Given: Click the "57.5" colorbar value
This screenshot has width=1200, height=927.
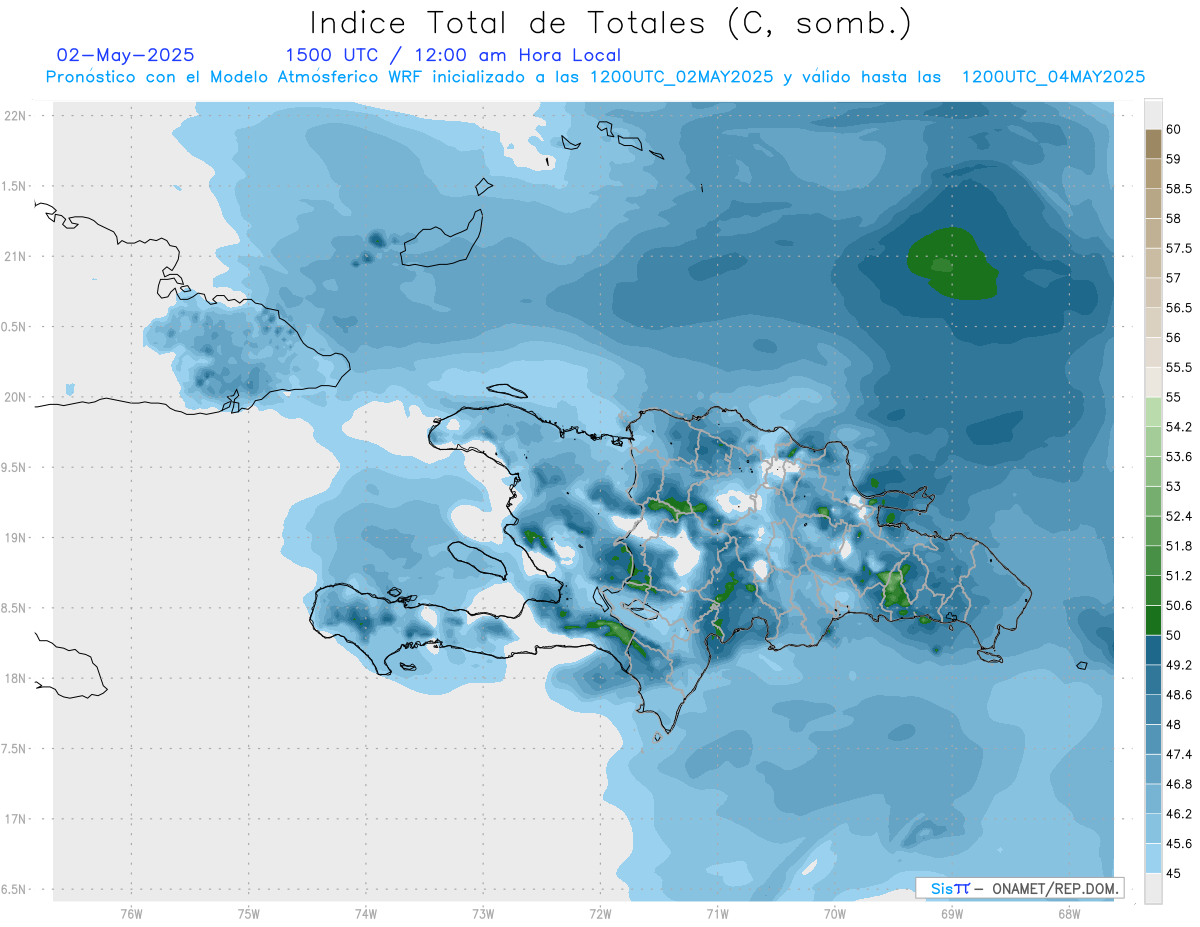Looking at the screenshot, I should [1179, 248].
